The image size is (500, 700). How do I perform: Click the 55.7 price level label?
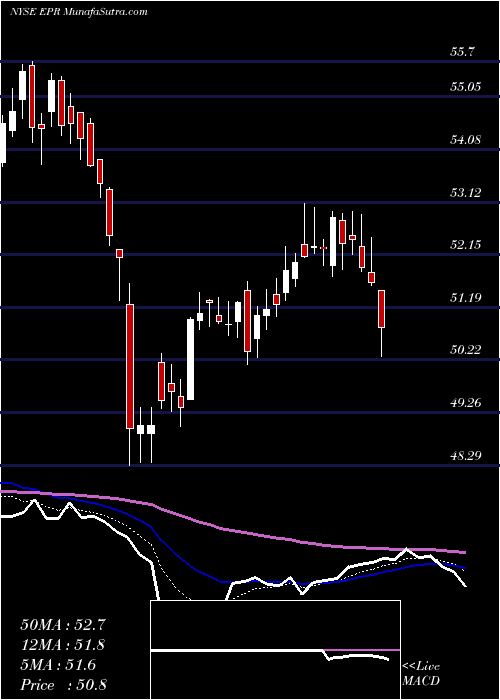[x=462, y=52]
